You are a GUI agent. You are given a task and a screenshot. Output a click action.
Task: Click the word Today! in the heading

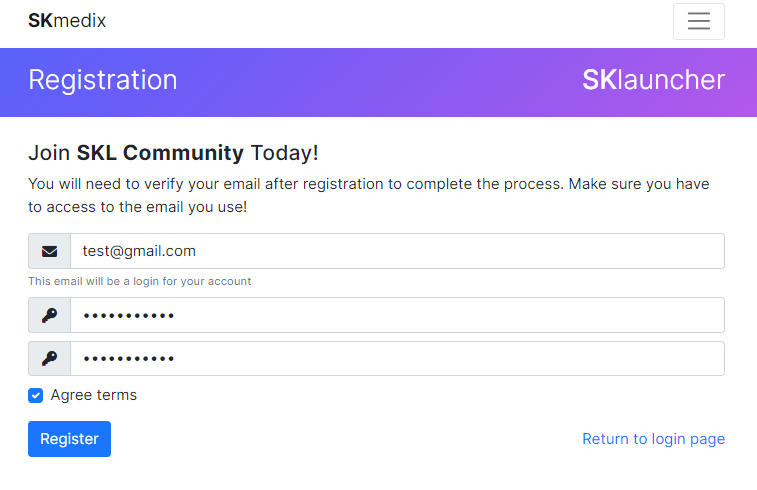coord(284,153)
